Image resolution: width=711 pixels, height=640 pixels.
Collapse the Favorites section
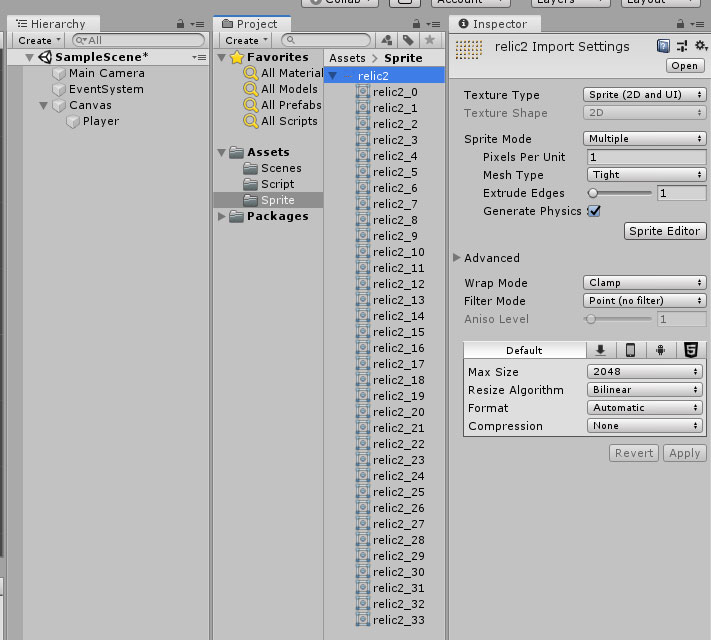click(222, 58)
